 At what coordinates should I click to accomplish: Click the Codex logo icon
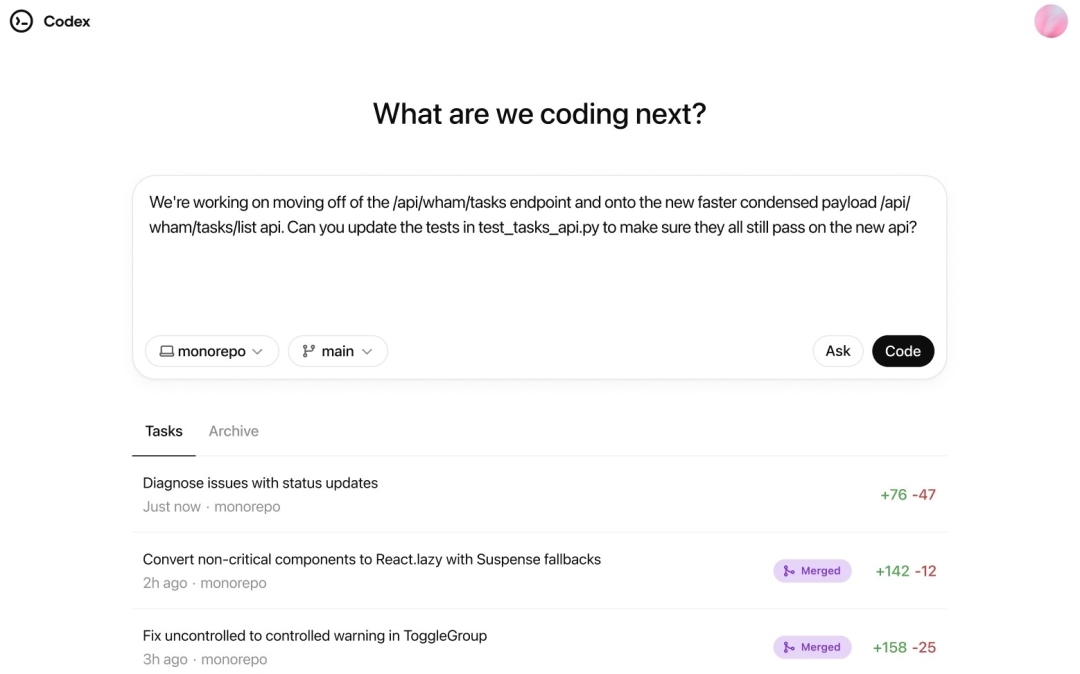coord(21,21)
